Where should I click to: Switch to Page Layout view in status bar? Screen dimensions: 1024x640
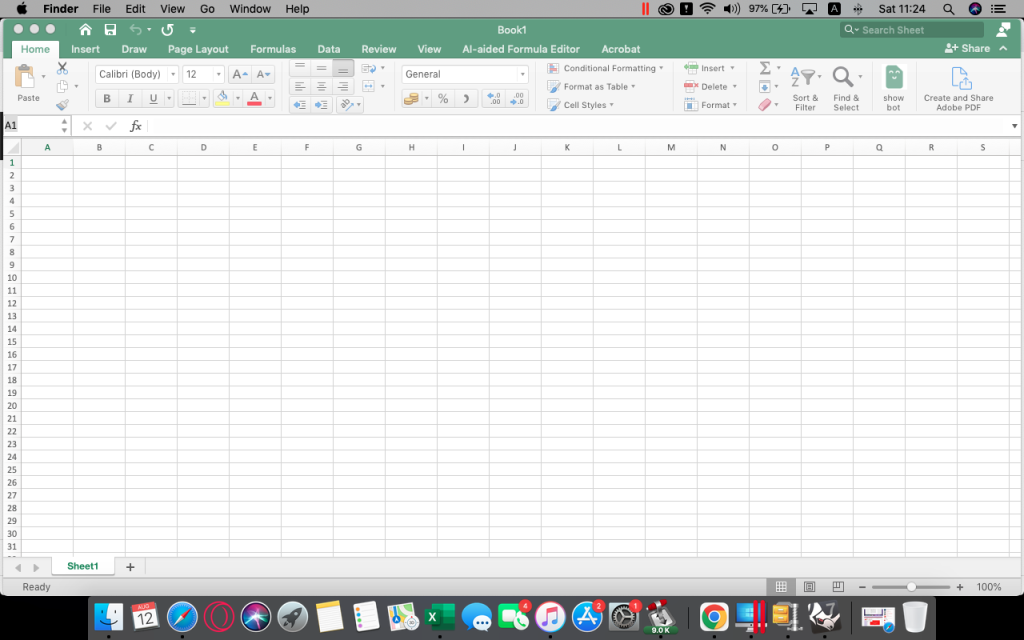click(809, 586)
